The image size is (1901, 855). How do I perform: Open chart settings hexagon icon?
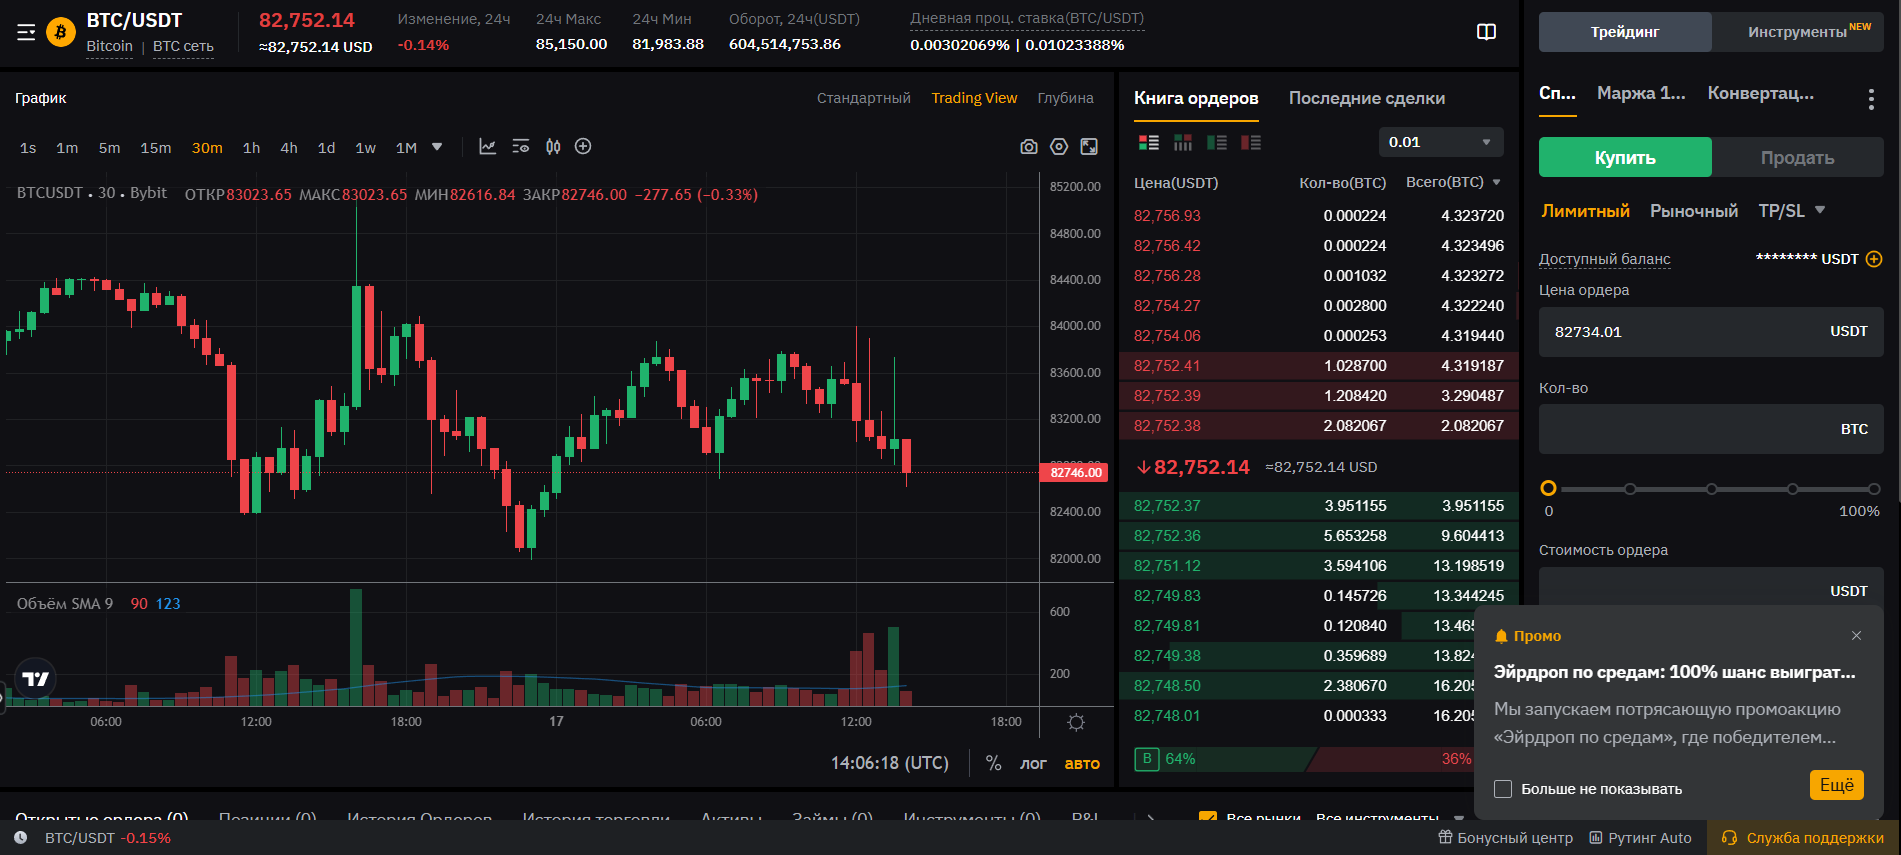pos(1059,147)
